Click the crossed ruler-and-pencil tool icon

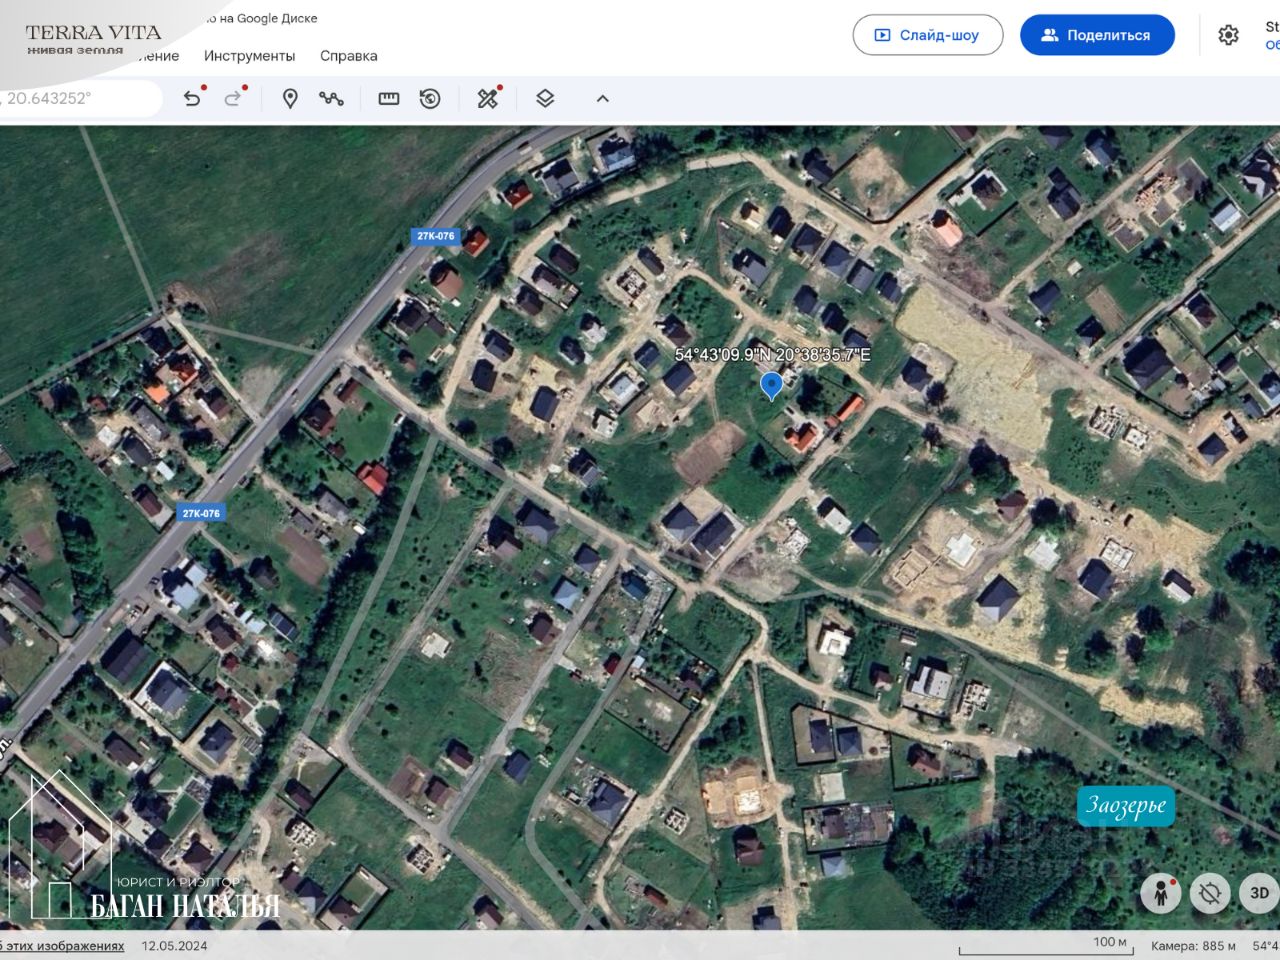point(488,98)
